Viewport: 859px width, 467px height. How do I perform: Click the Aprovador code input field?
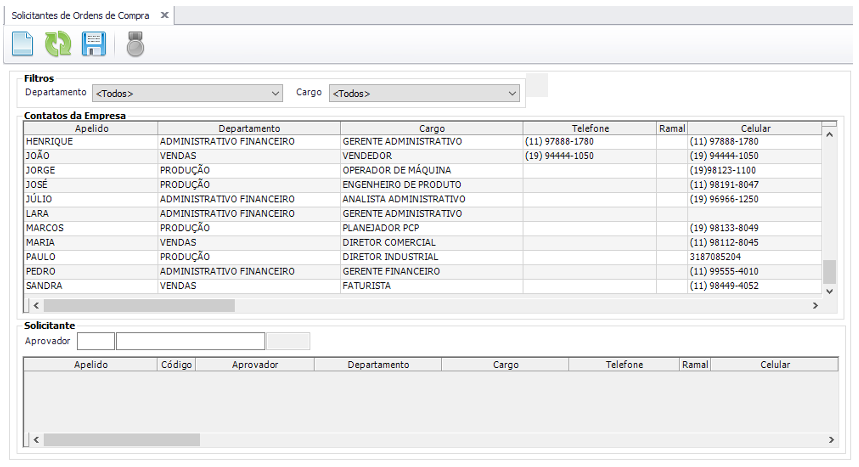click(96, 341)
